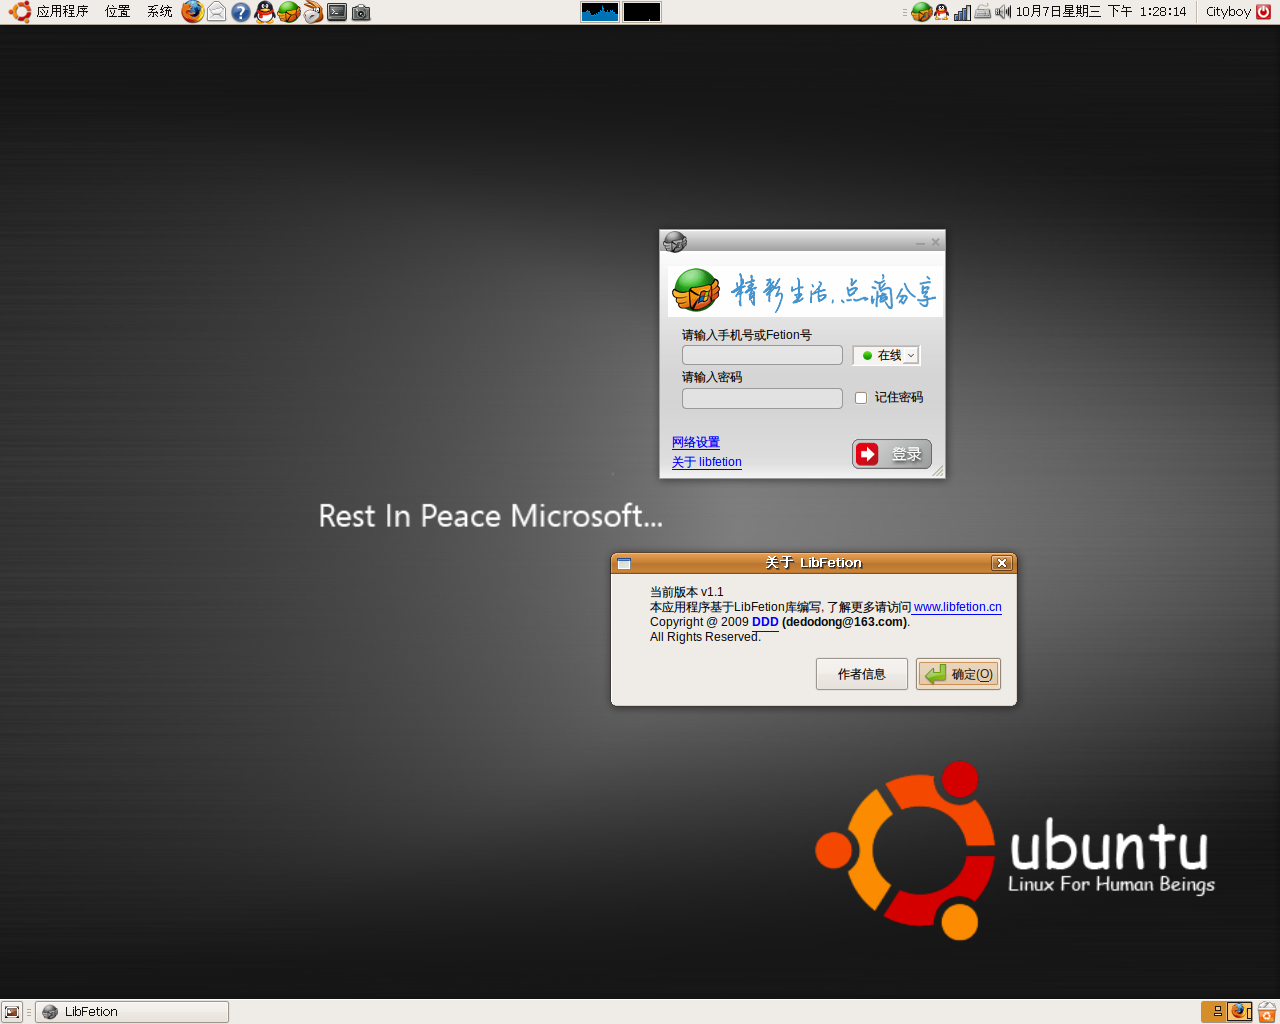Click the DDD author link

point(765,622)
